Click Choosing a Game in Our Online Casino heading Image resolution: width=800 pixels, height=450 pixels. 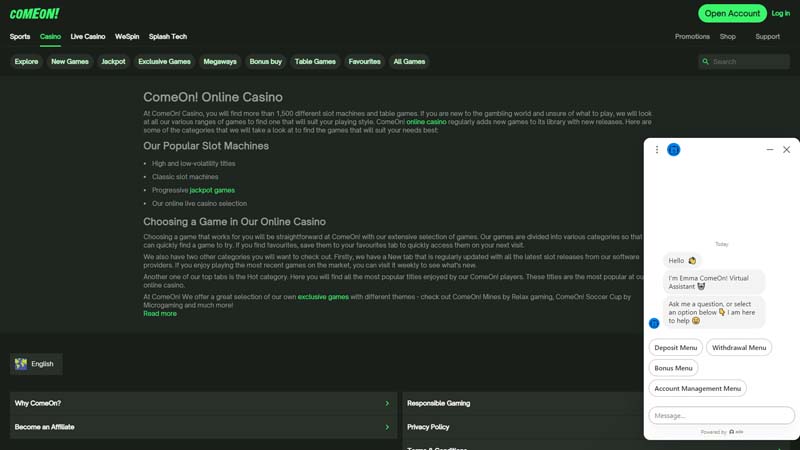click(x=234, y=222)
